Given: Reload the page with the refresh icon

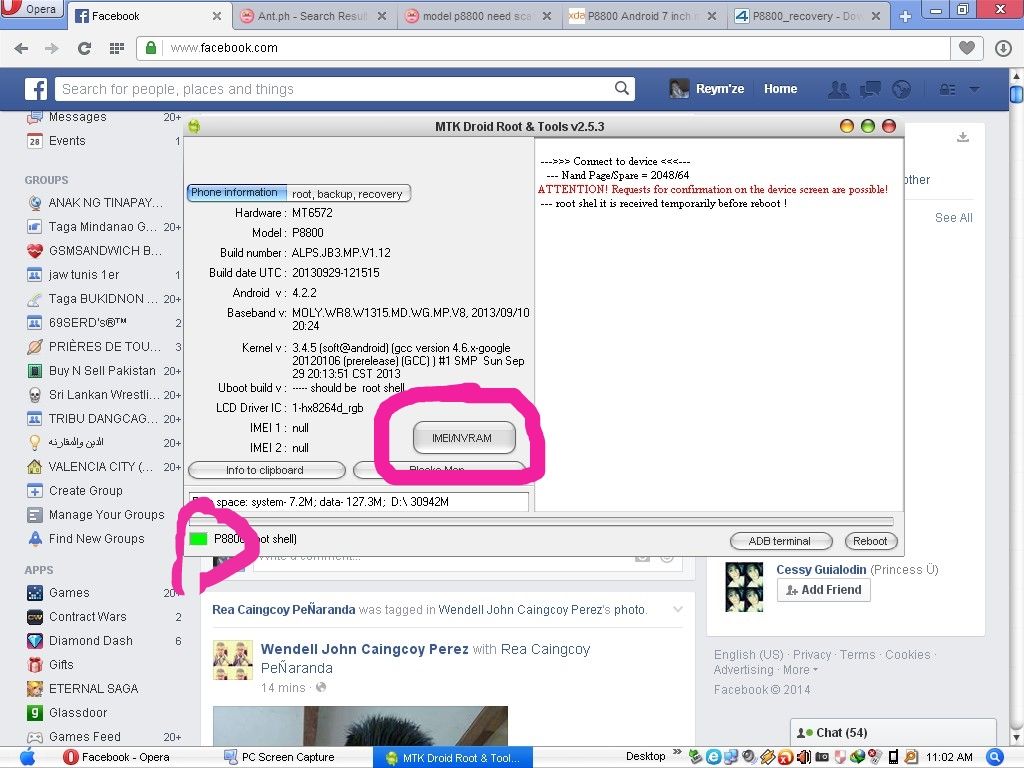Looking at the screenshot, I should click(x=84, y=48).
